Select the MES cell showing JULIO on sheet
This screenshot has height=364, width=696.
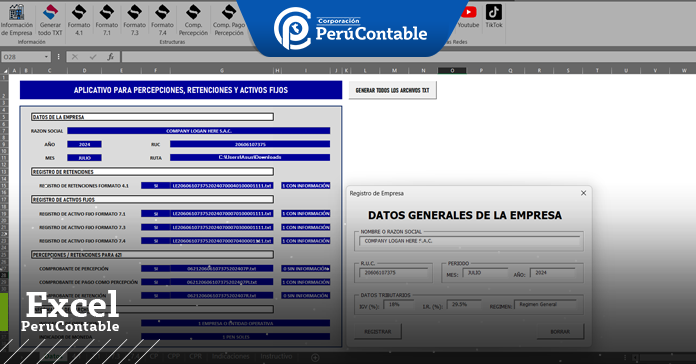click(x=84, y=158)
